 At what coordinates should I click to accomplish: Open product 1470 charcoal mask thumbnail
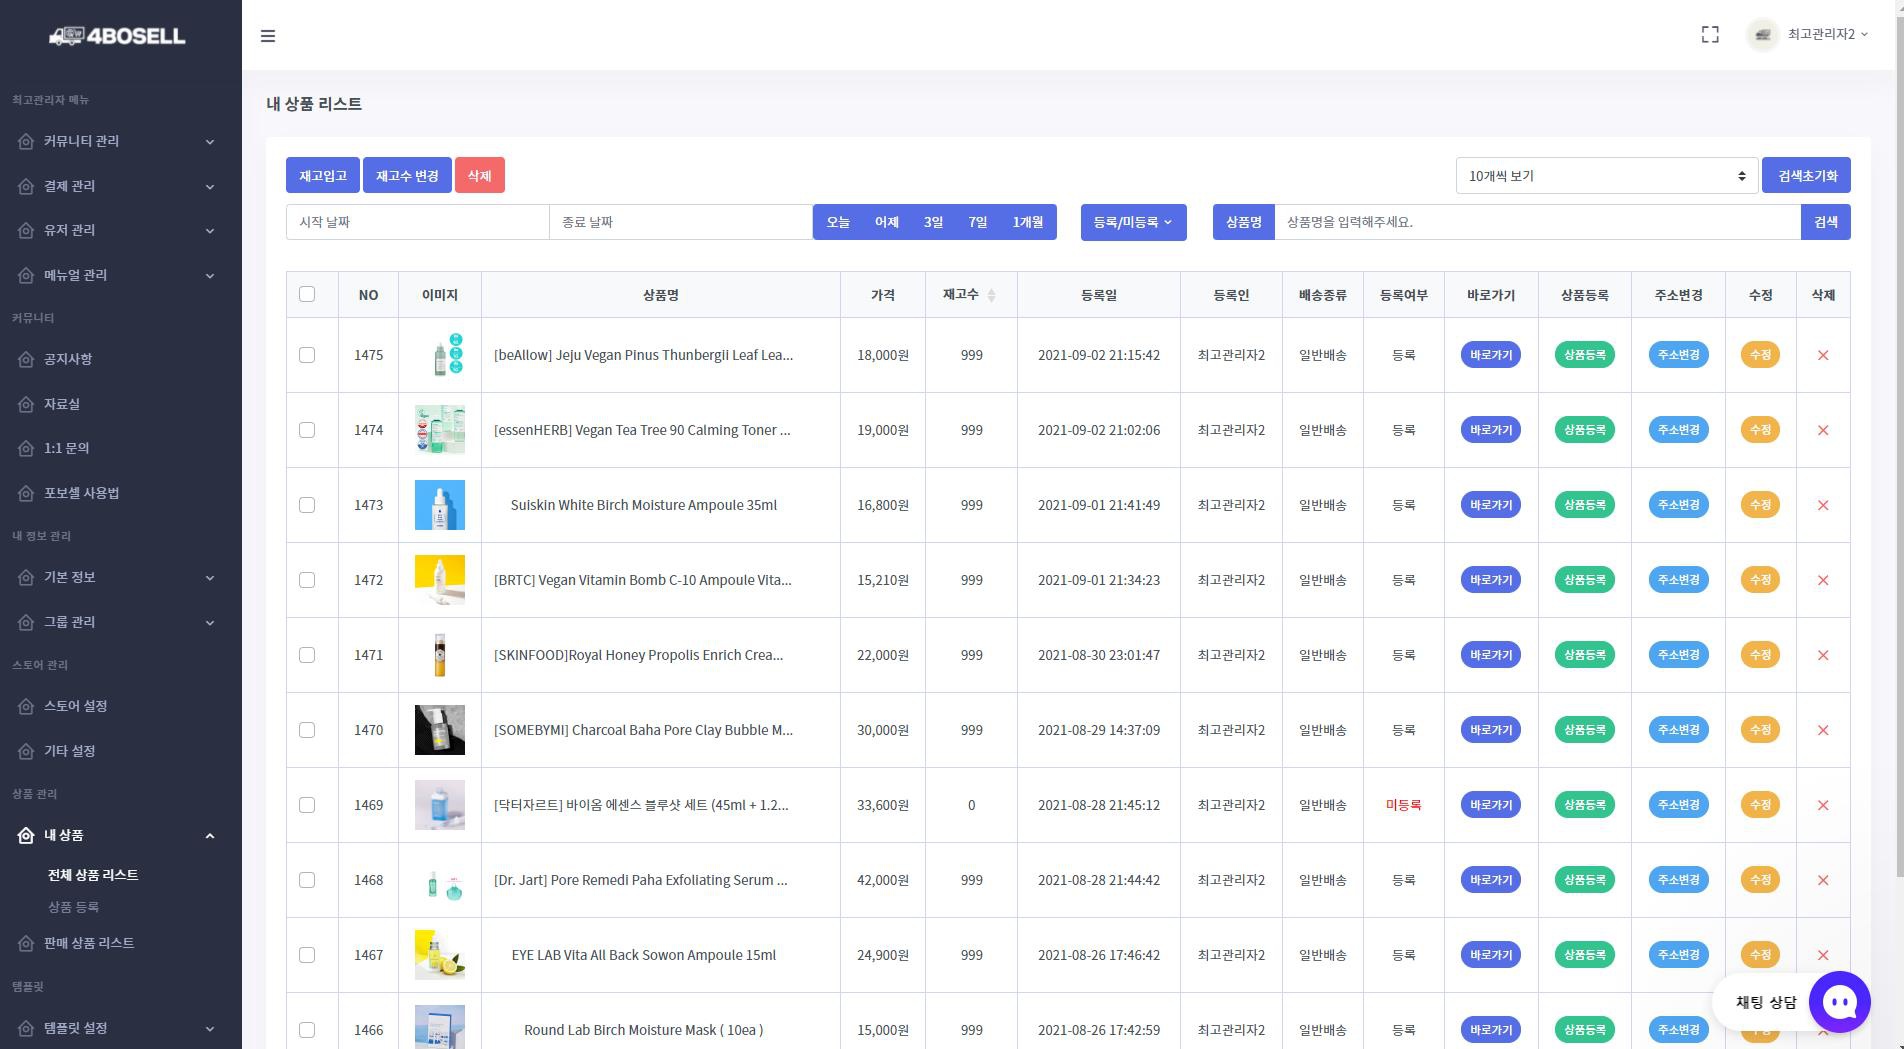point(440,730)
